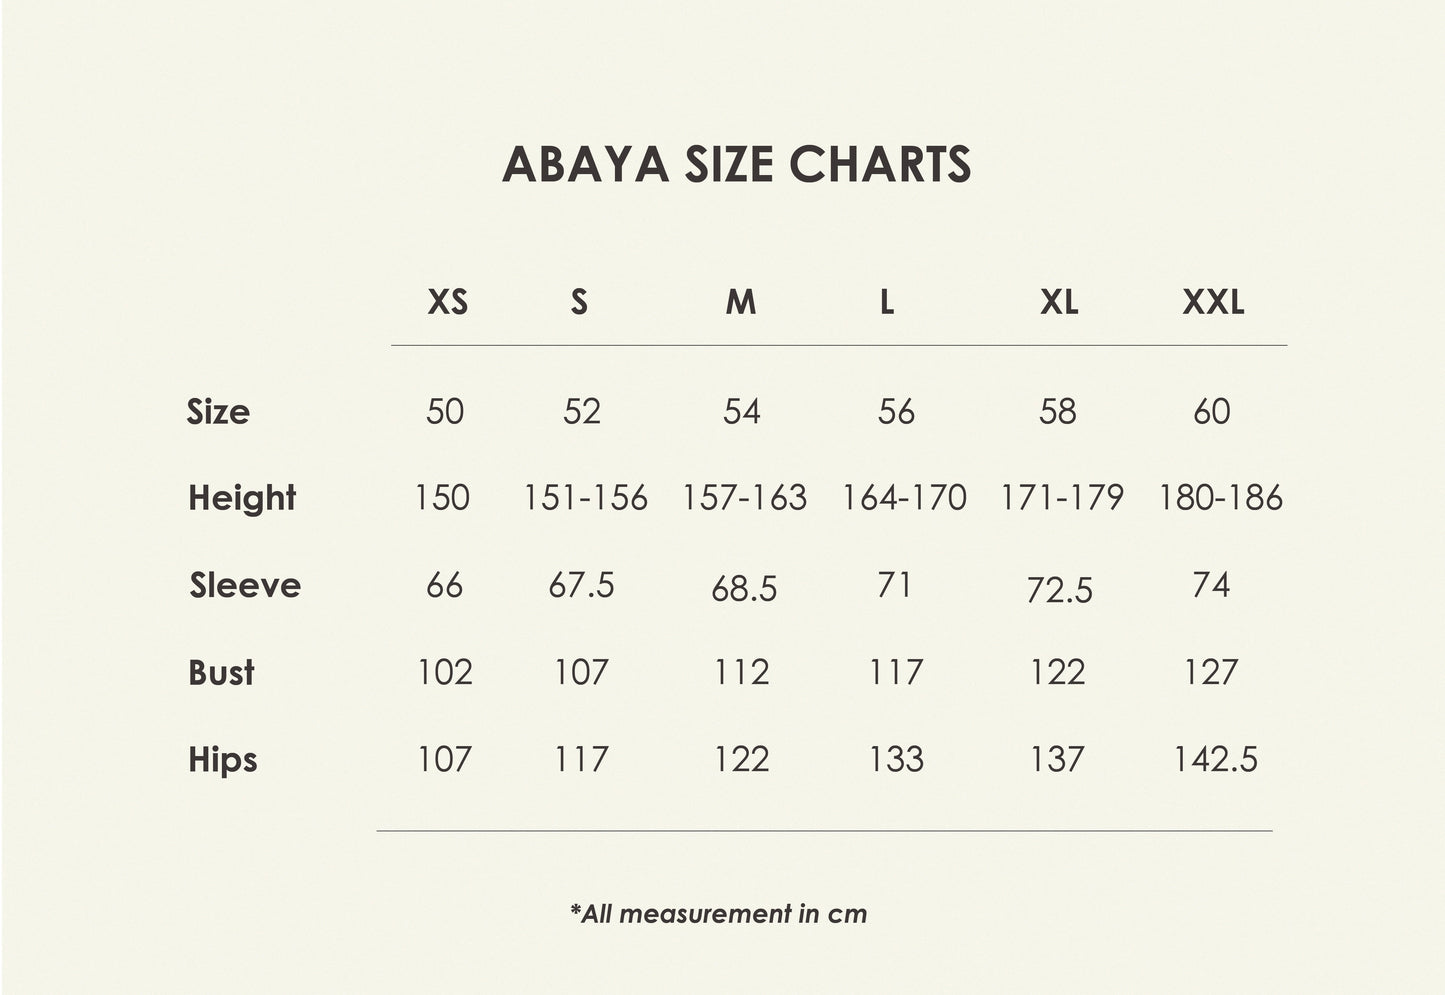Select the XS column header
Image resolution: width=1445 pixels, height=995 pixels.
pos(447,302)
